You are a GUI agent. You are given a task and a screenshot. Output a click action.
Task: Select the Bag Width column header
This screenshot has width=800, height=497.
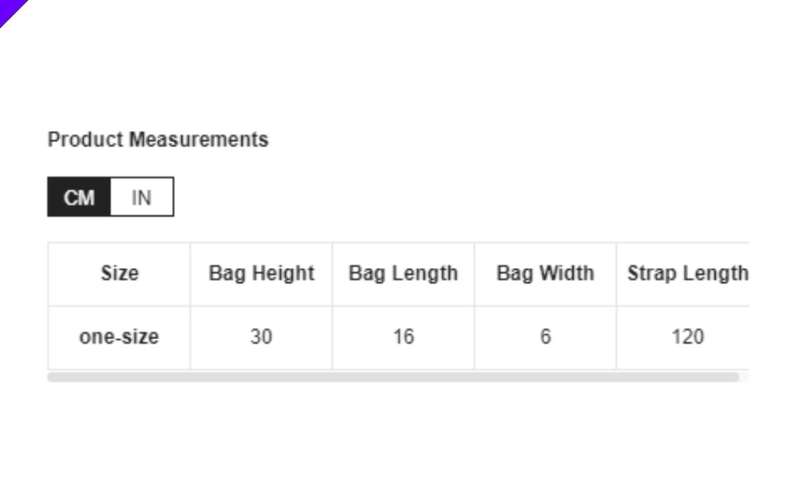coord(545,274)
